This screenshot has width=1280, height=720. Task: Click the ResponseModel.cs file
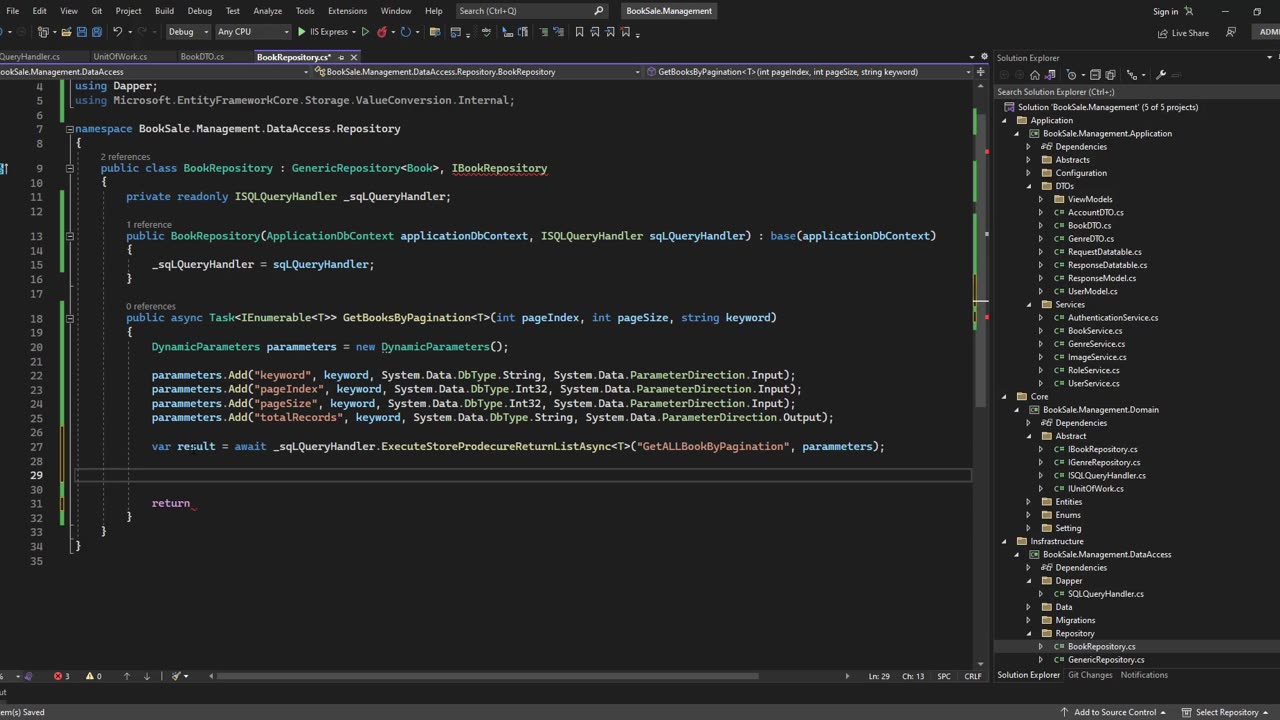coord(1101,278)
